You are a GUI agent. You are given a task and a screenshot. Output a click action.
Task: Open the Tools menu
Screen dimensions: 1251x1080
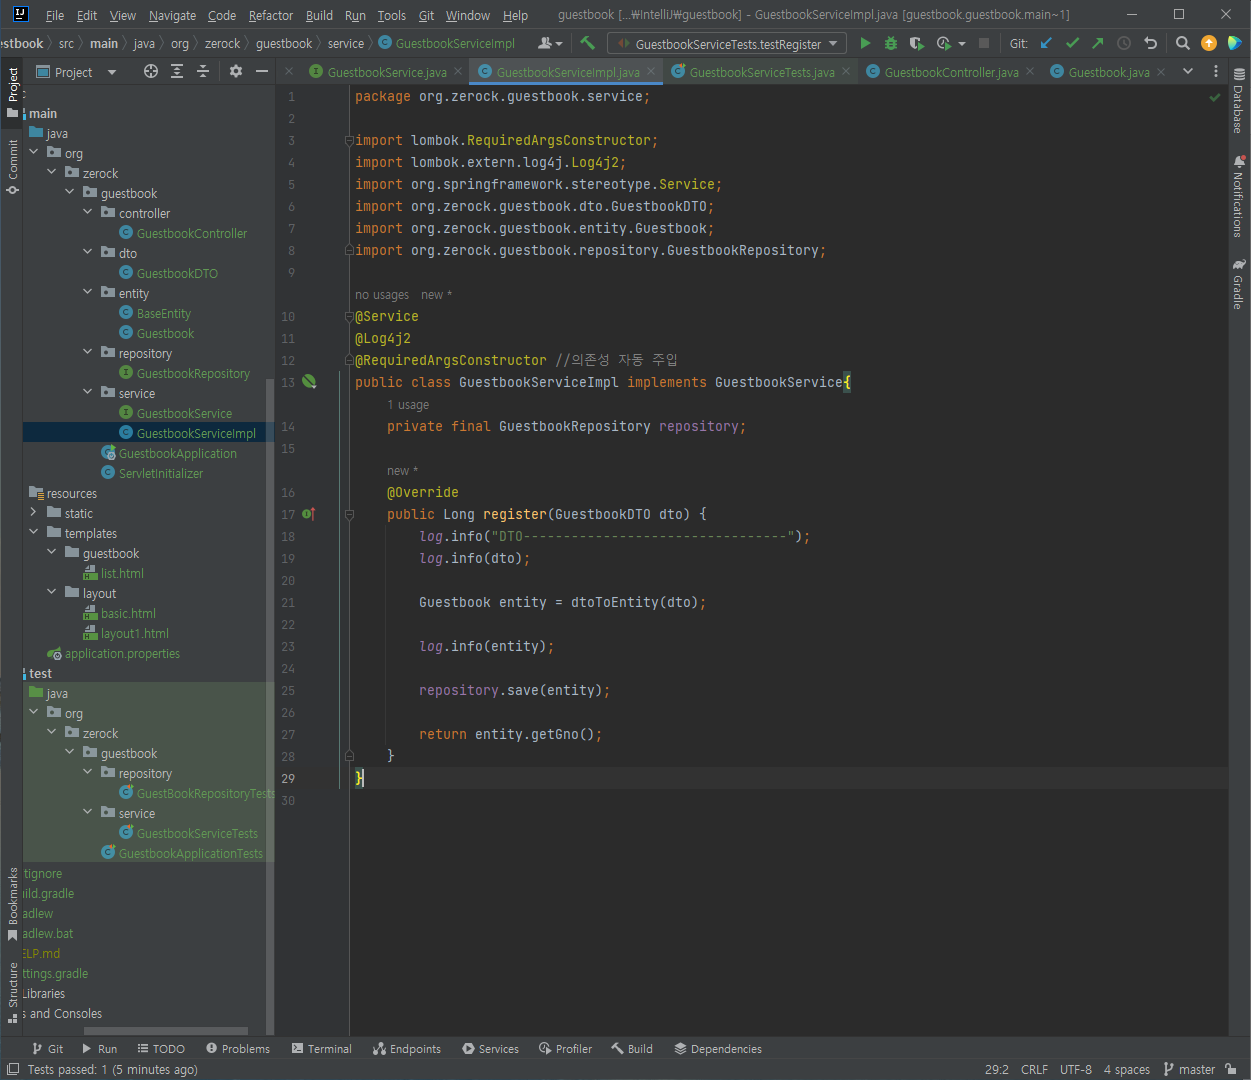pyautogui.click(x=391, y=15)
